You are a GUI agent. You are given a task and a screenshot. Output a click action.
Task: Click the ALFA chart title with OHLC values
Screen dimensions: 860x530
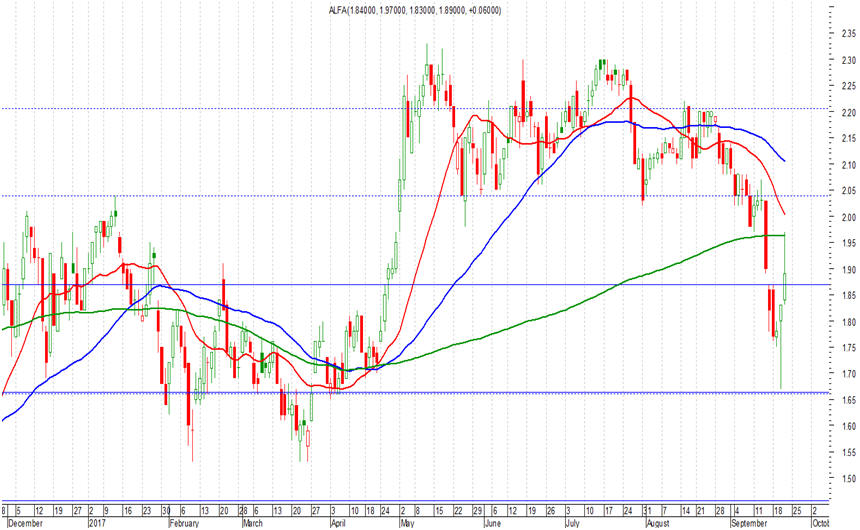point(415,10)
